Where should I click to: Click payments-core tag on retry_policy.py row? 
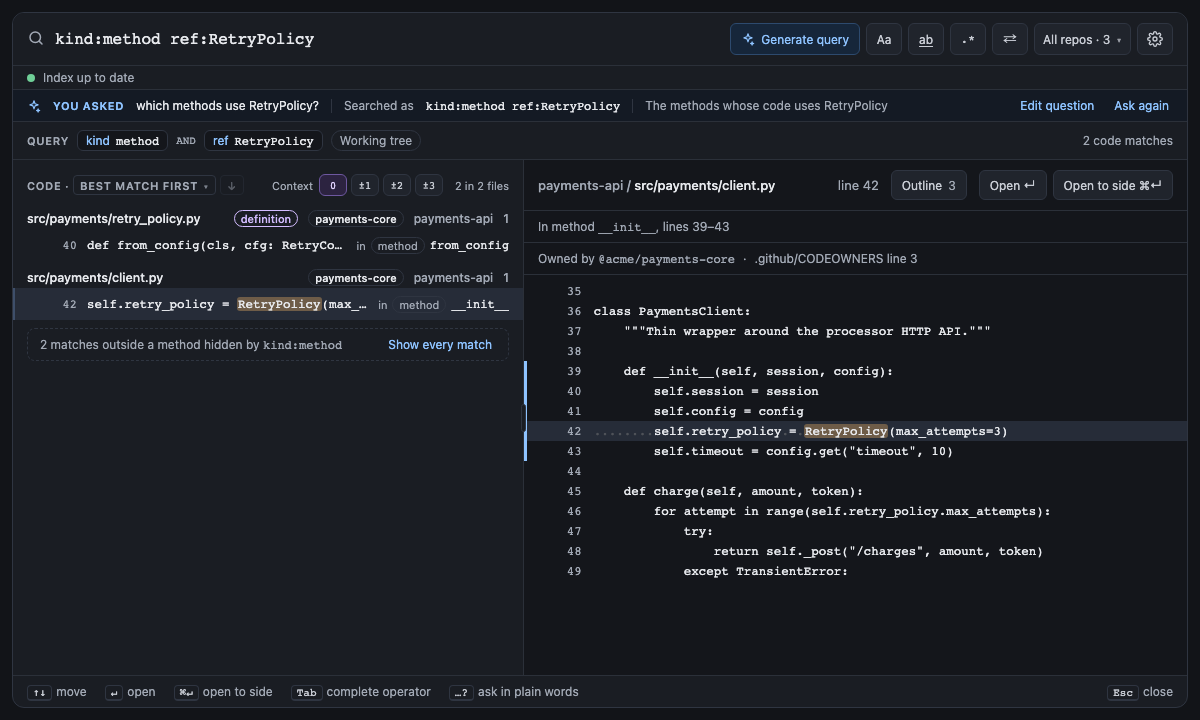pos(356,219)
